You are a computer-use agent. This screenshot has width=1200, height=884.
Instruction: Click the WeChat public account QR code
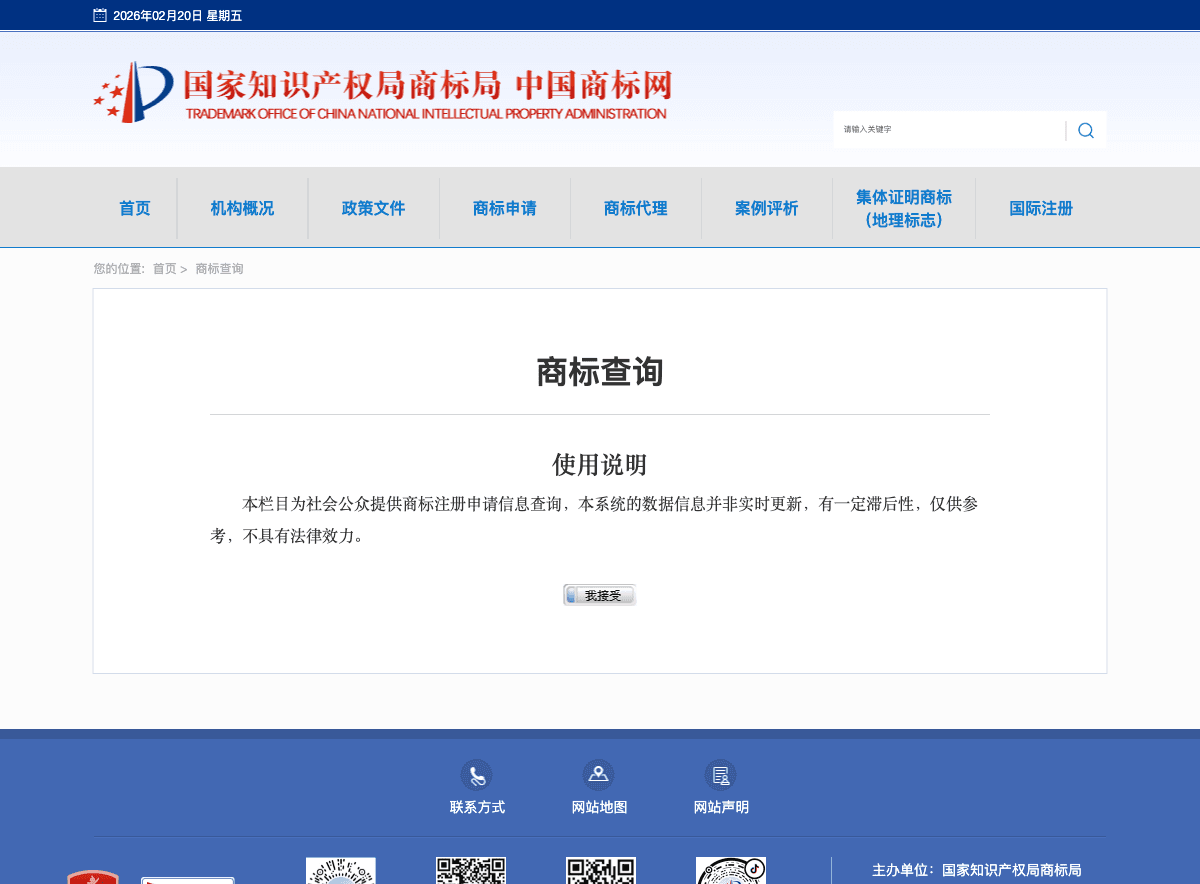470,870
